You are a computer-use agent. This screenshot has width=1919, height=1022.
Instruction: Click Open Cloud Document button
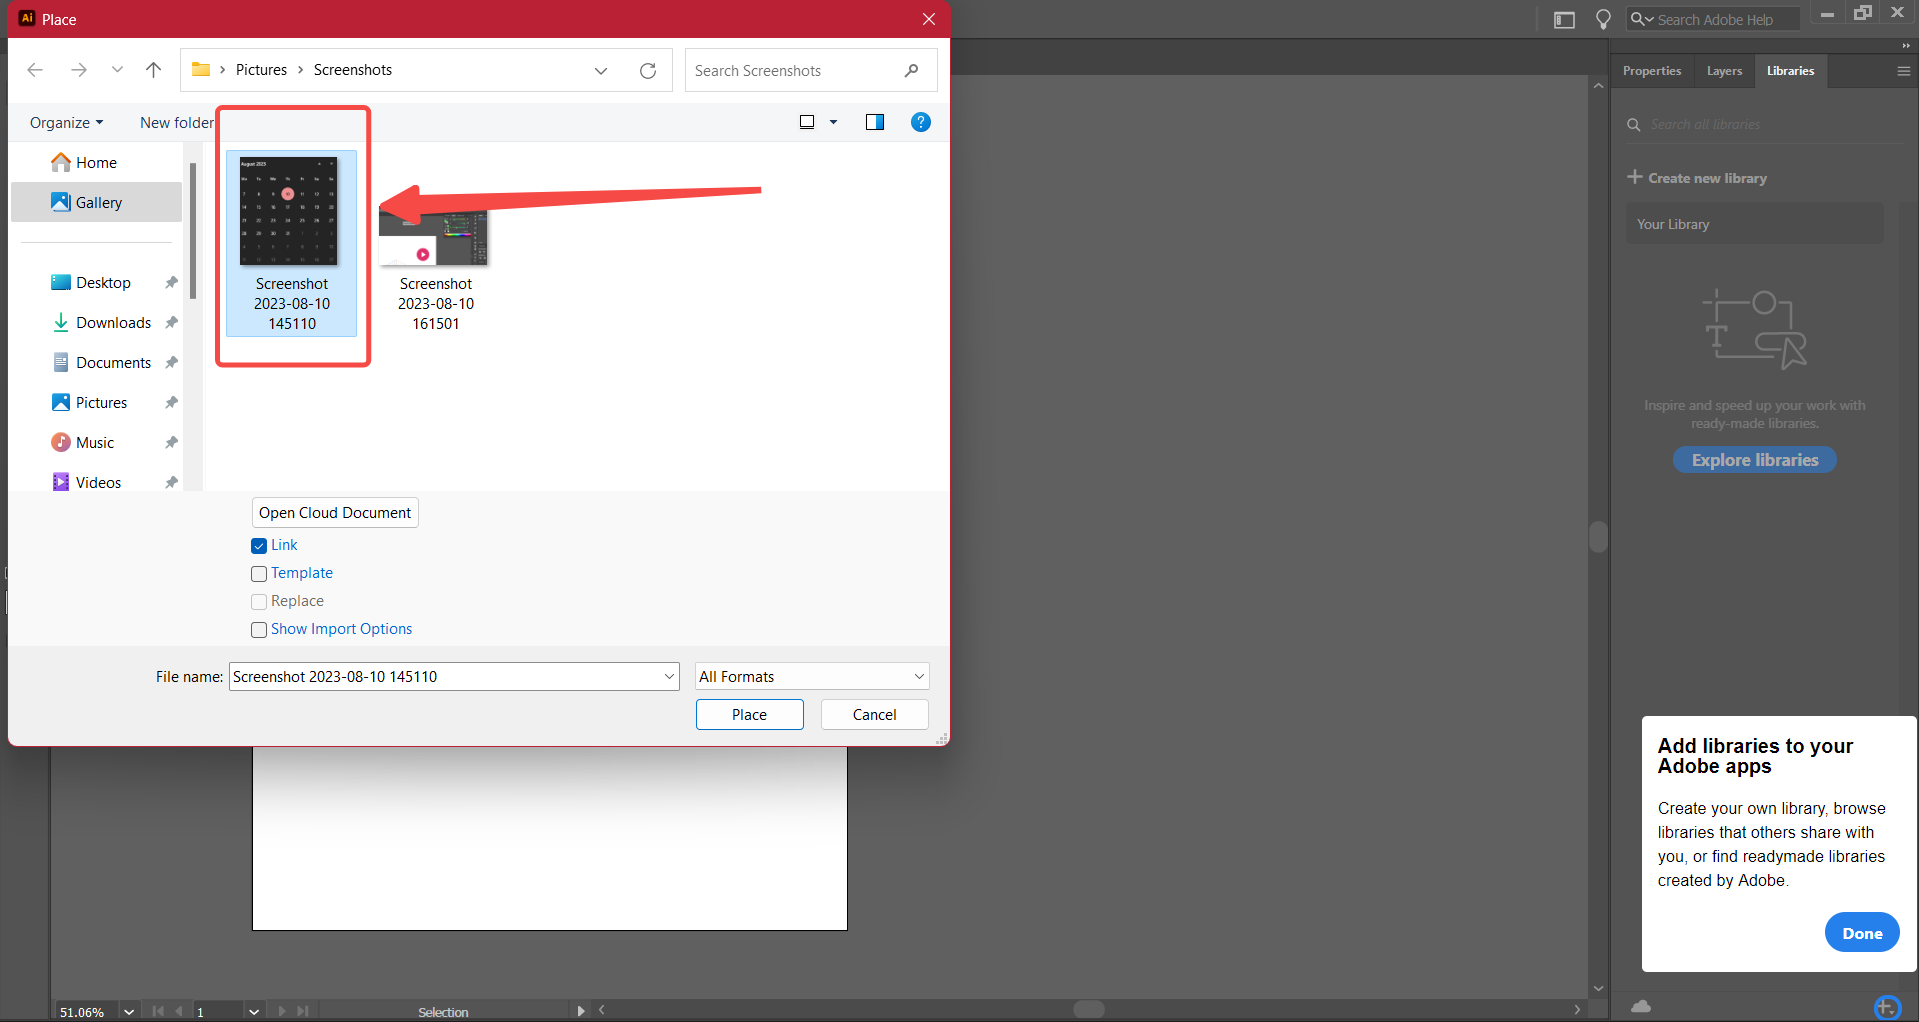pyautogui.click(x=335, y=513)
